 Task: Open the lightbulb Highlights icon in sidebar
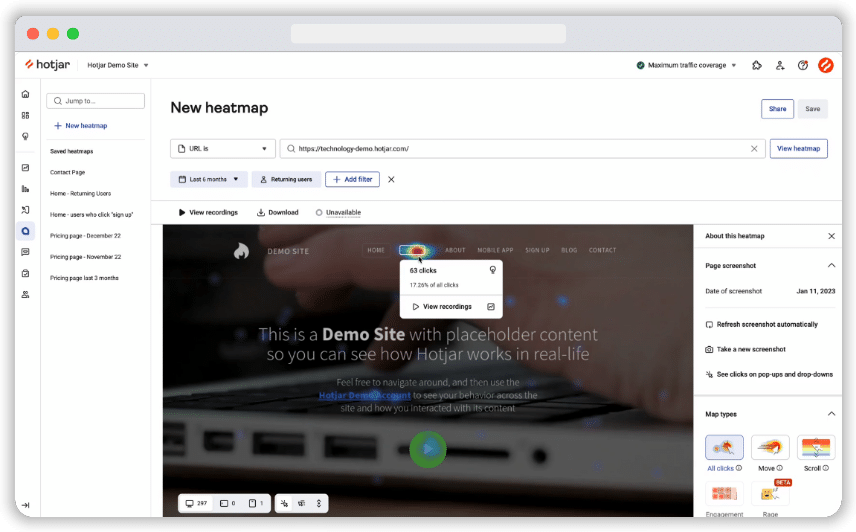(x=26, y=135)
